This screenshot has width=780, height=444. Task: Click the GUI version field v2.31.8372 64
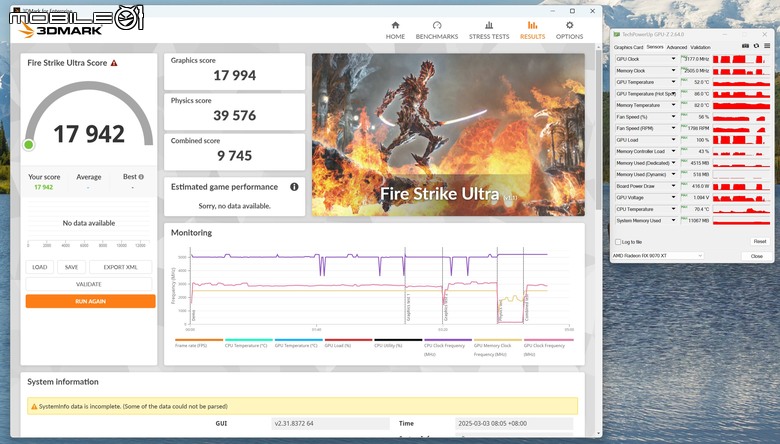(x=330, y=424)
